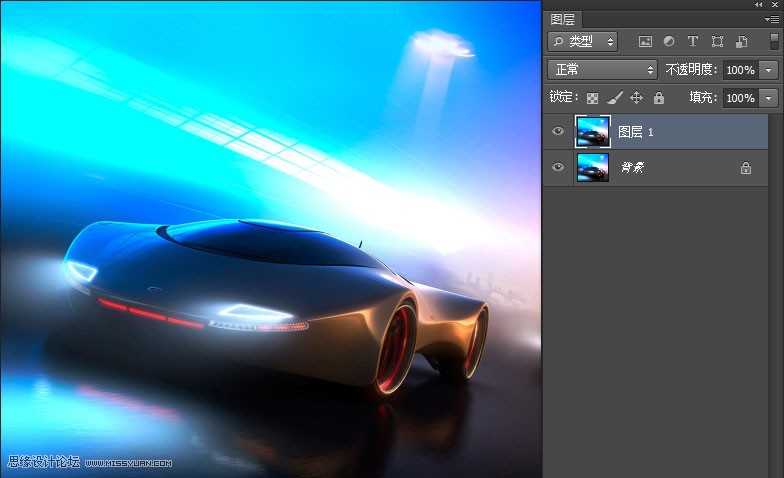This screenshot has width=784, height=478.
Task: Filter layers by text type icon
Action: [693, 42]
